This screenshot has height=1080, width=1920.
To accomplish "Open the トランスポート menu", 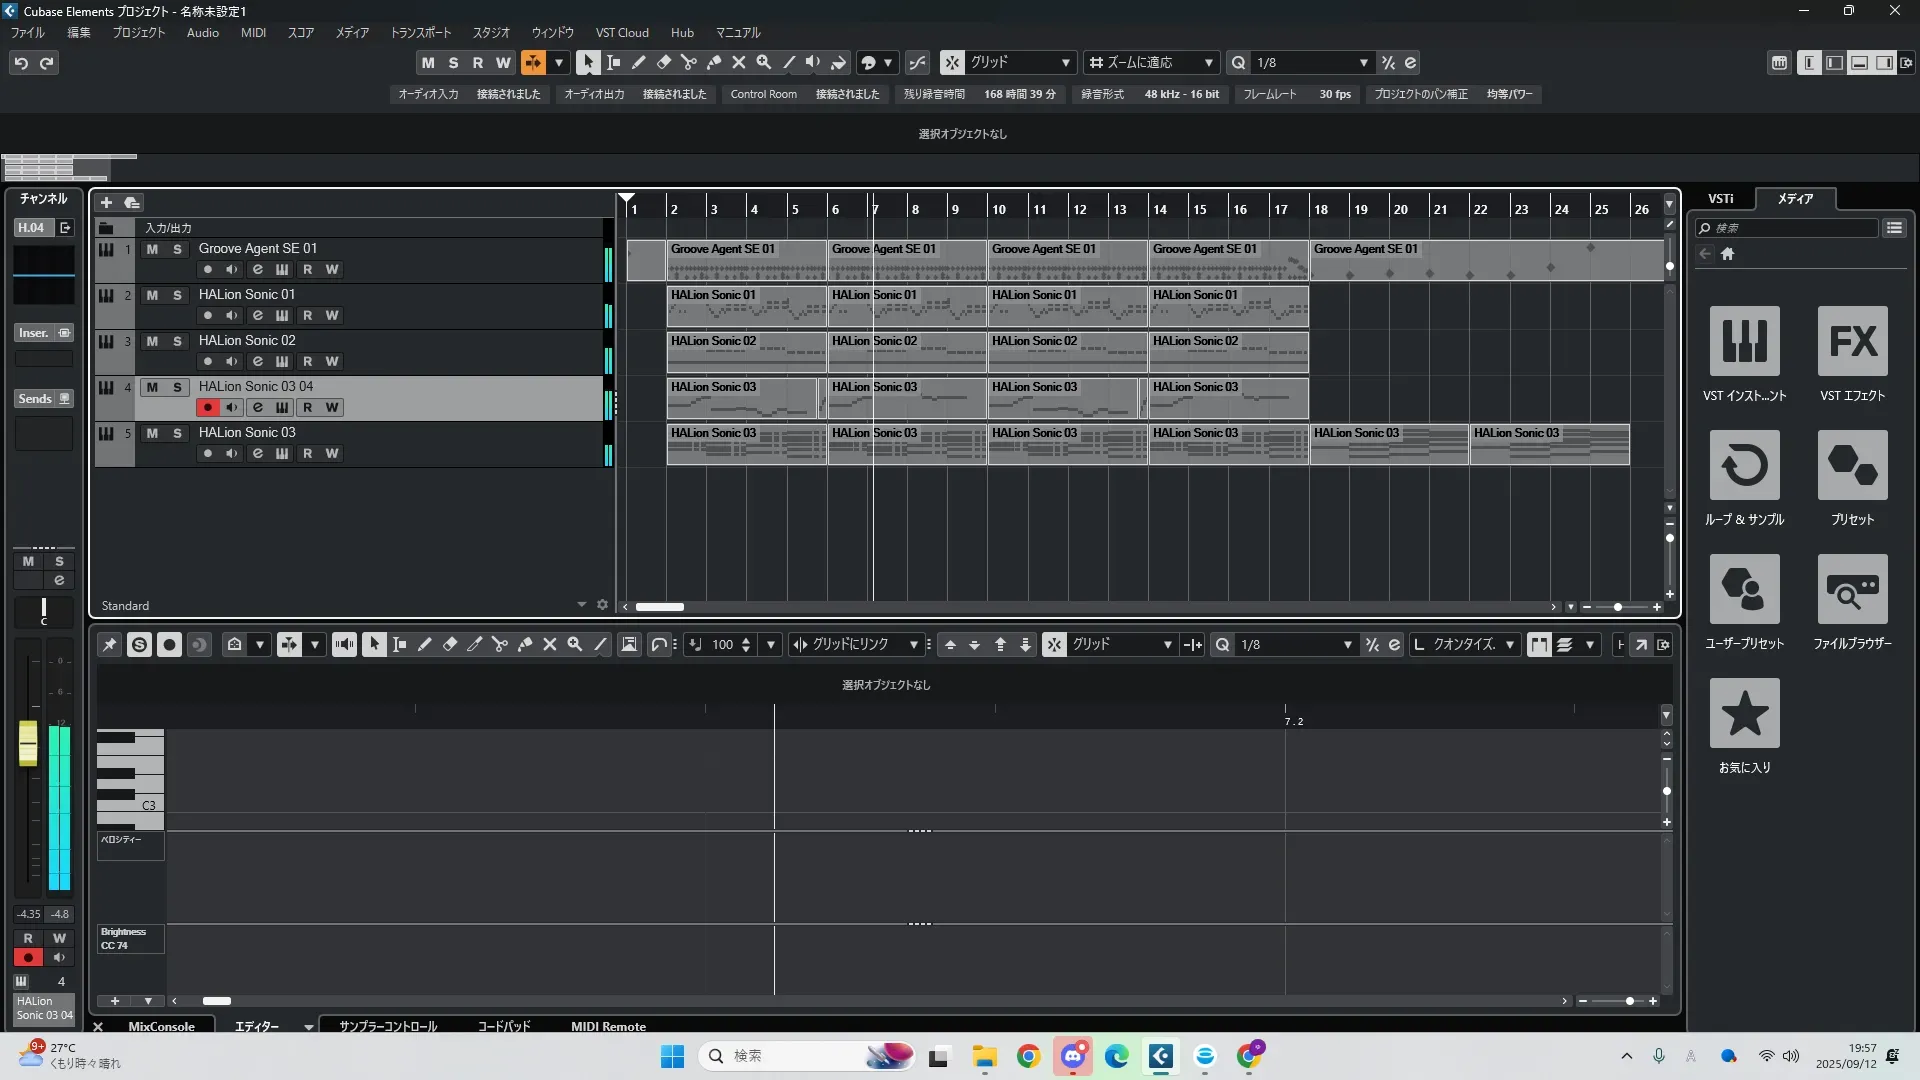I will [420, 32].
